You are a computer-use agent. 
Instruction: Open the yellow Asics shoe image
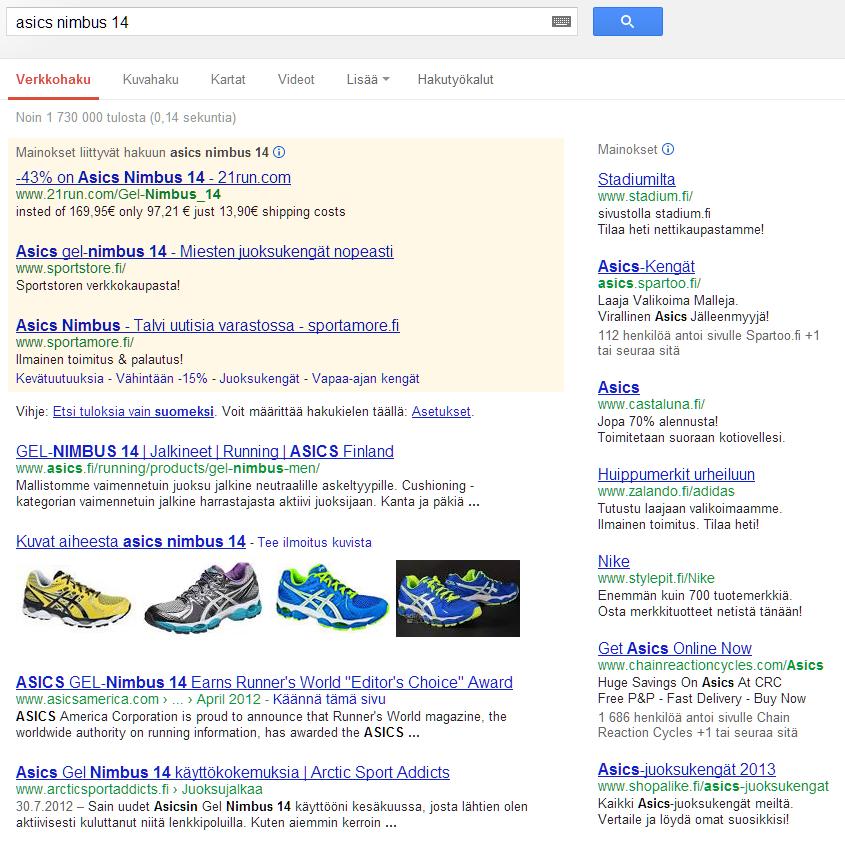pos(77,598)
